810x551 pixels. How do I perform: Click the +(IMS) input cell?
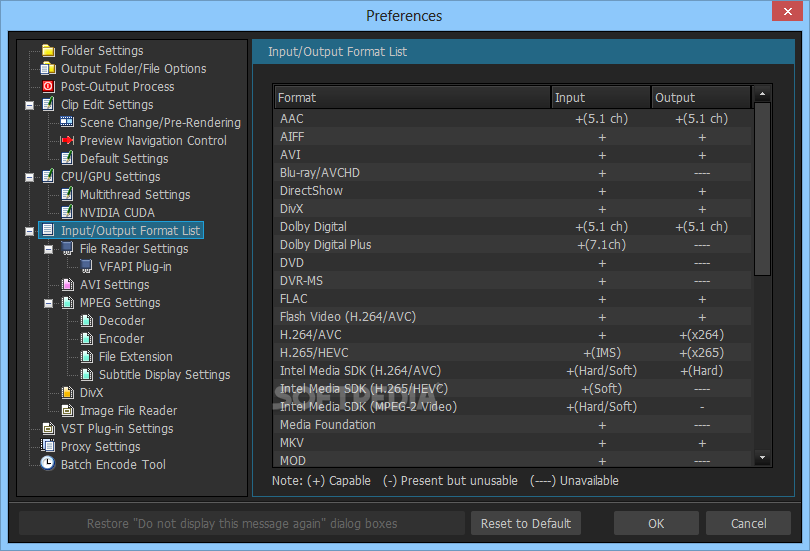(602, 353)
